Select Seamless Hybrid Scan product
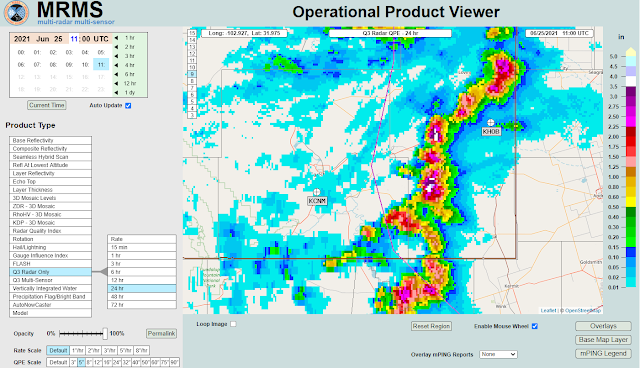640x368 pixels. (x=50, y=157)
